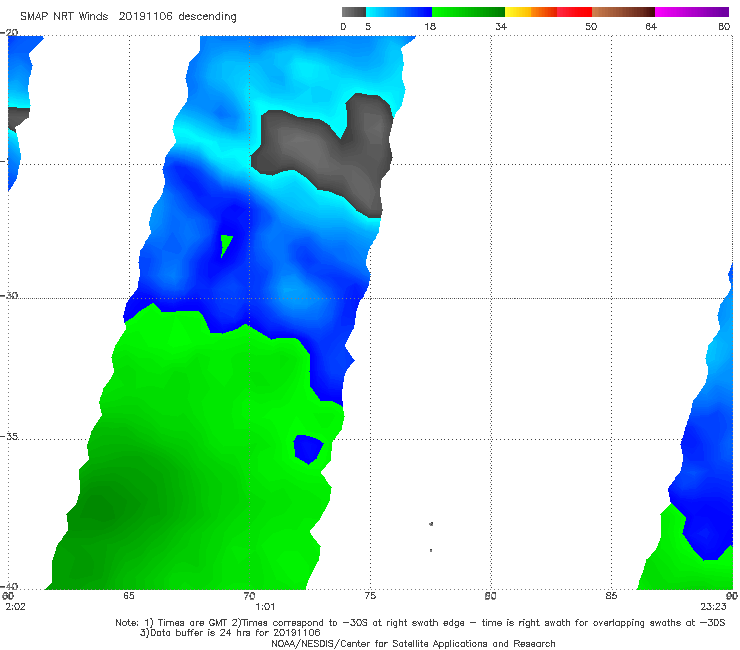Click the title text 'SMAP NRT Winds 20191106 descending'
Viewport: 740px width, 650px height.
[128, 17]
